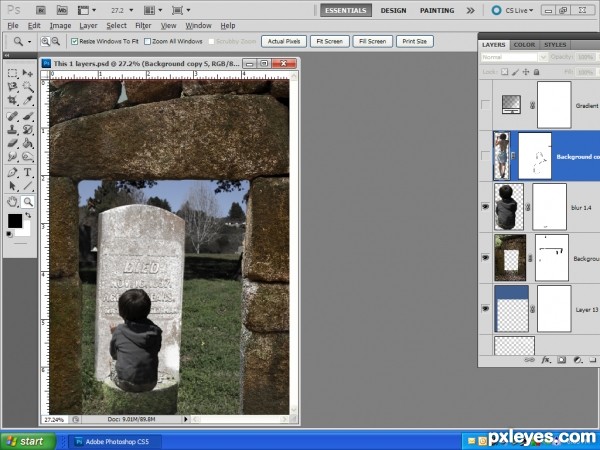Open the Filter menu
The width and height of the screenshot is (600, 450).
[x=143, y=26]
